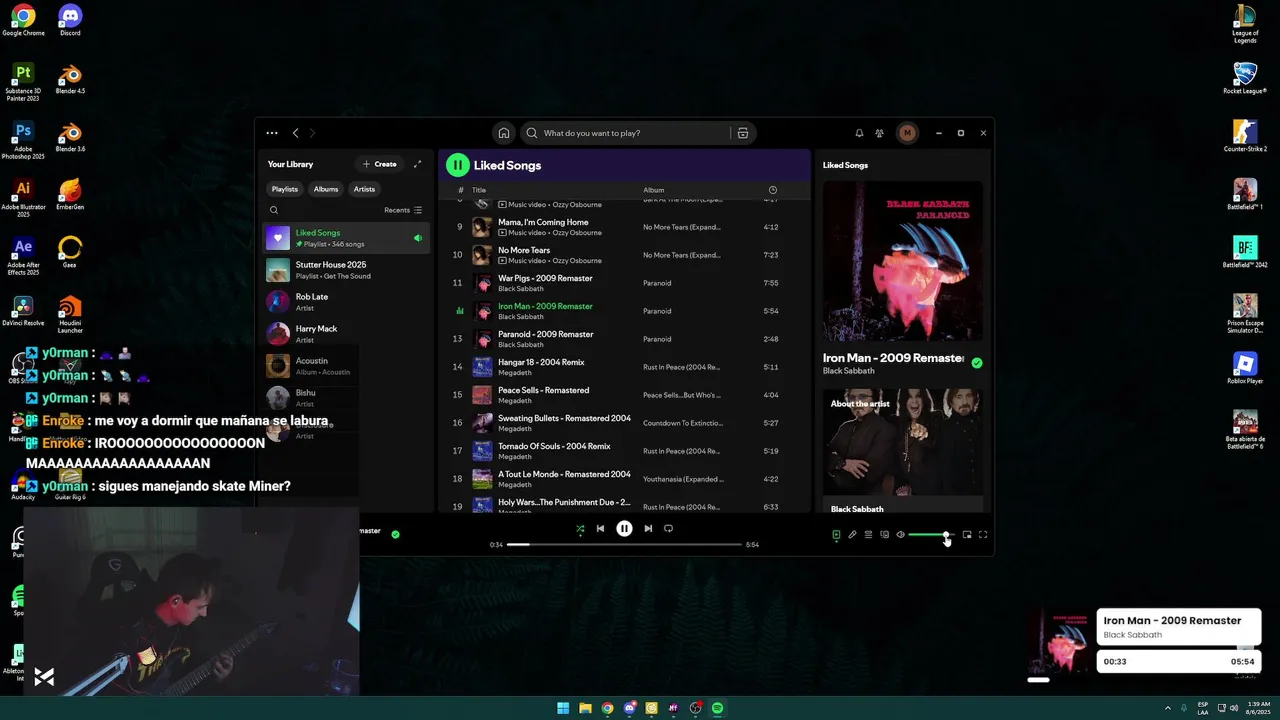This screenshot has height=720, width=1280.
Task: Go back with the left arrow
Action: coord(295,133)
